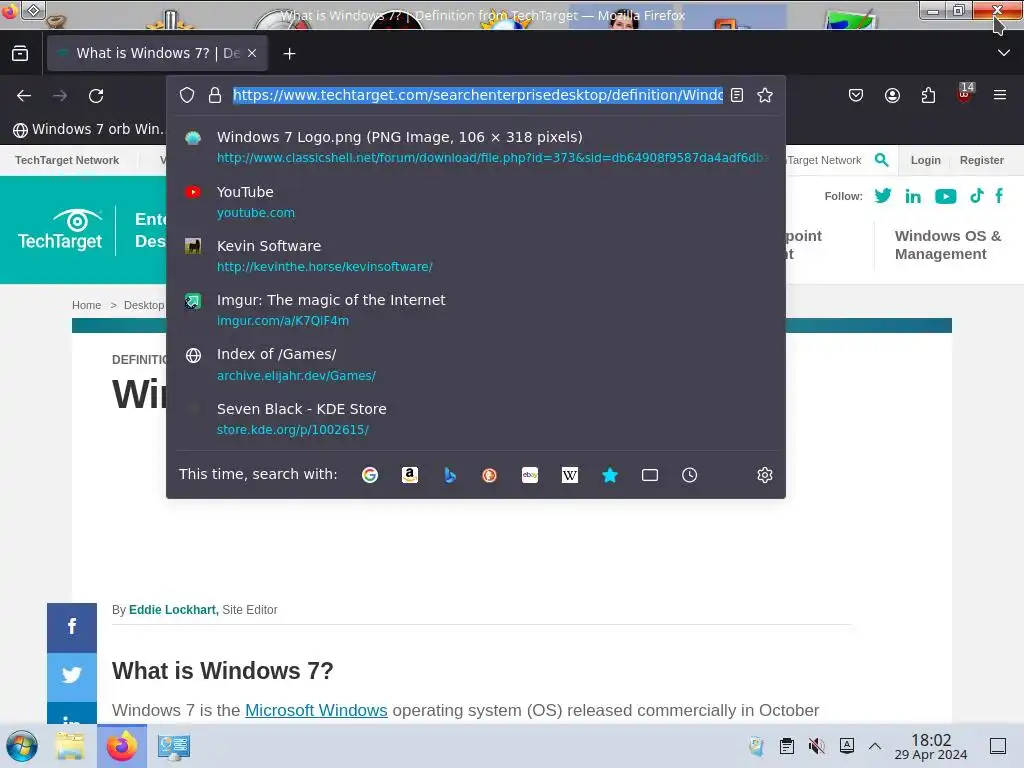The image size is (1024, 768).
Task: Search open tabs with the tab shortcut
Action: click(650, 475)
